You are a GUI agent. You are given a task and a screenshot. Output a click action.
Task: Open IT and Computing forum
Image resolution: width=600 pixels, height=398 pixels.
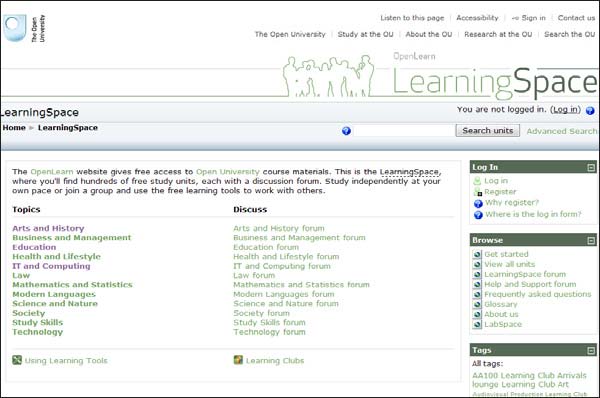(282, 266)
